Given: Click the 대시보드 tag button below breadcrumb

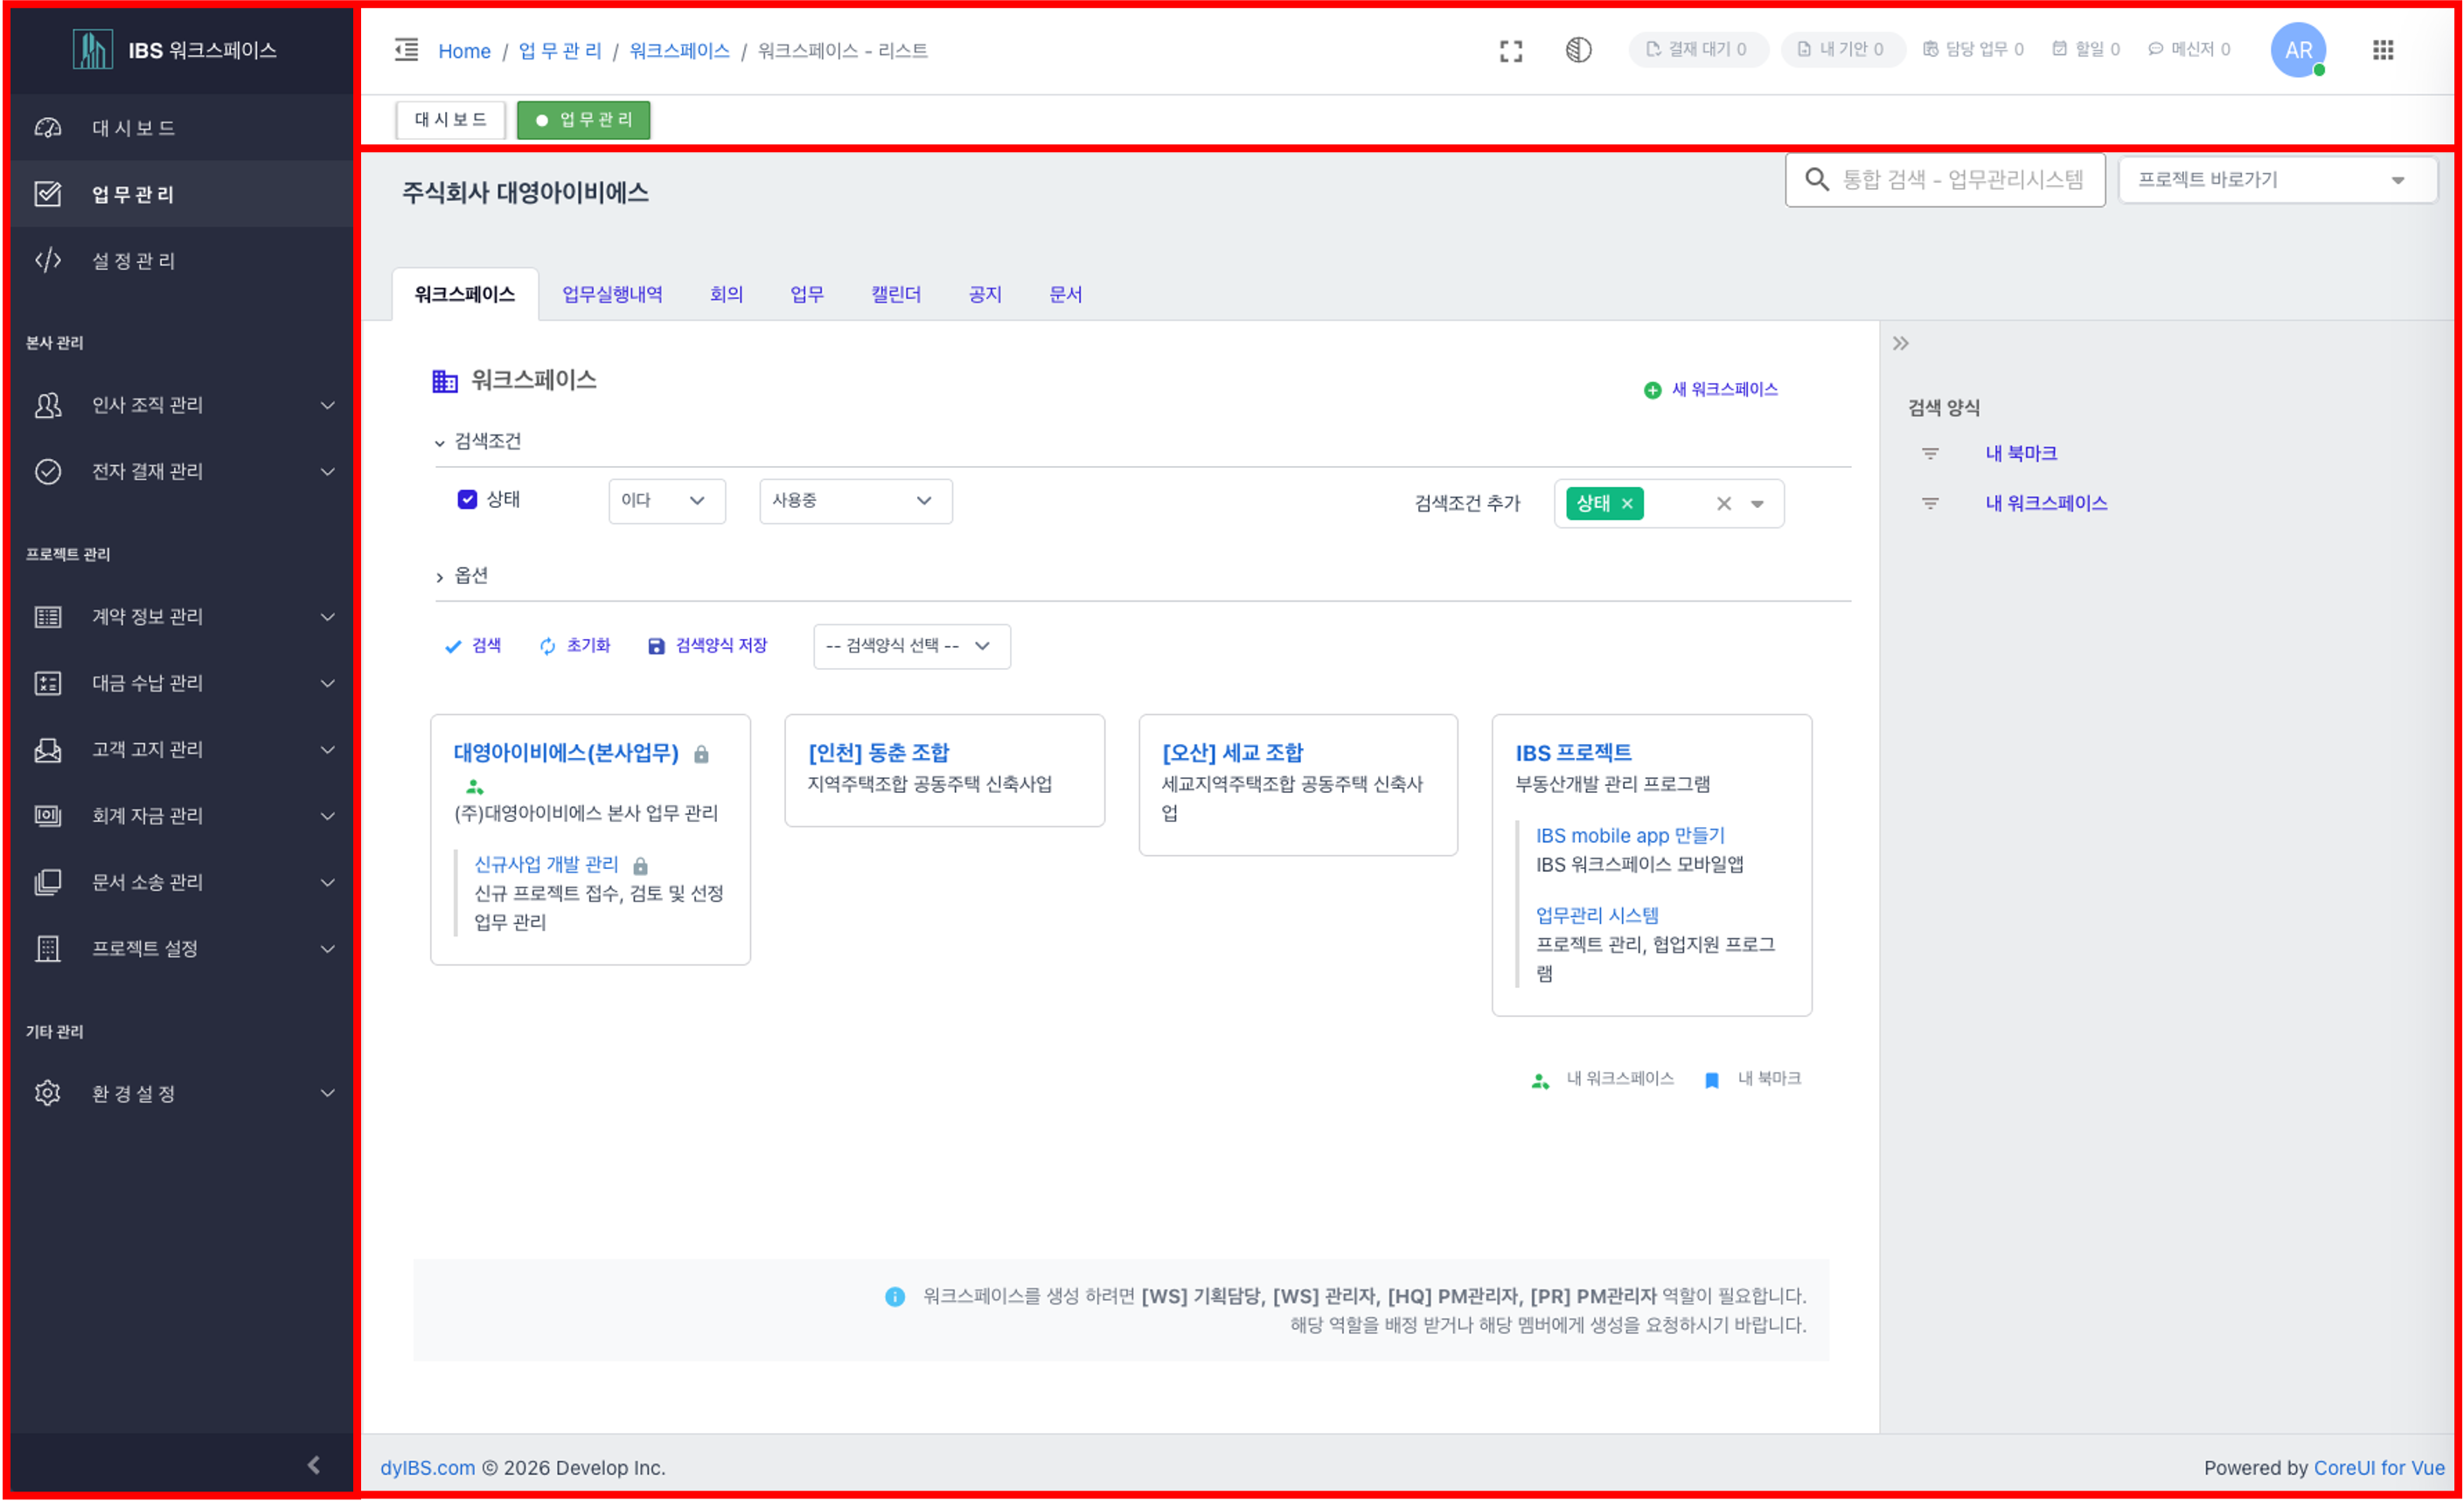Looking at the screenshot, I should point(451,120).
